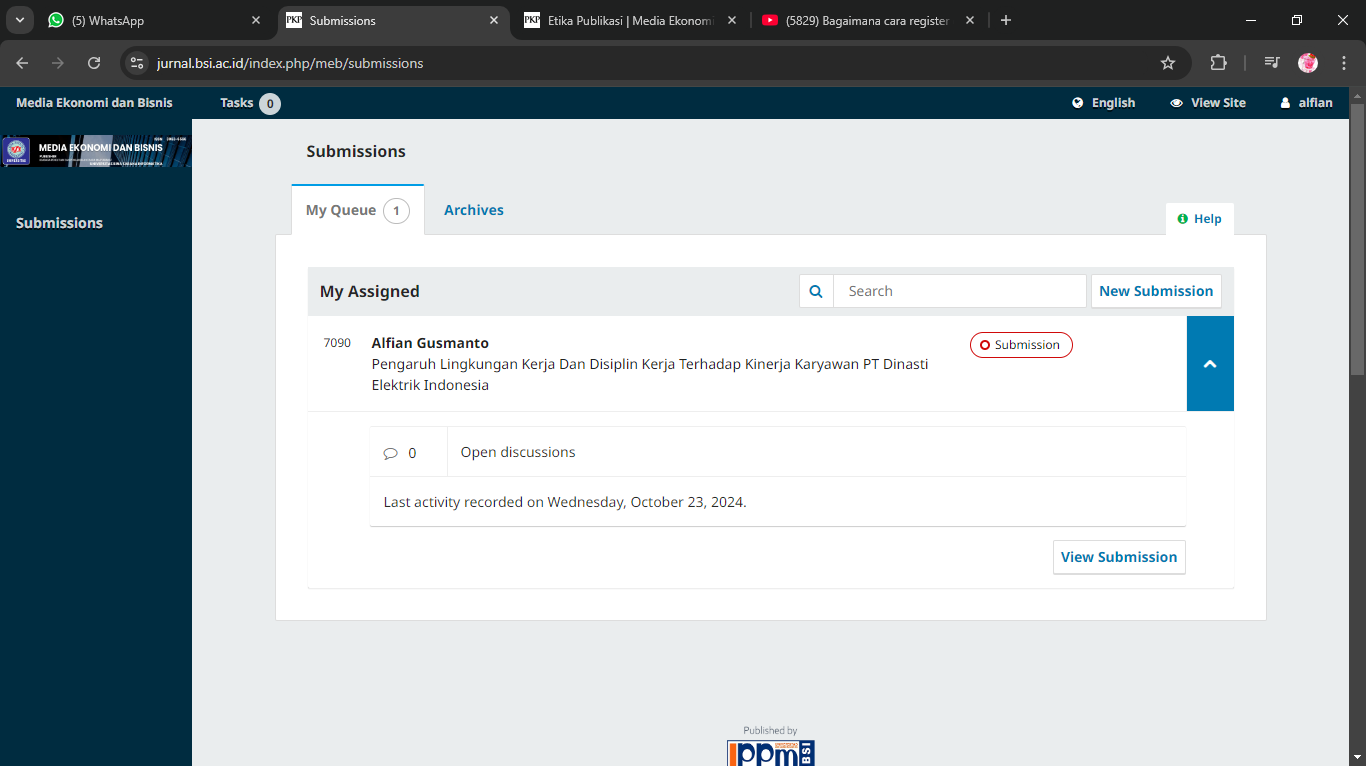Click the Tasks count badge 0
The image size is (1366, 766).
click(269, 103)
